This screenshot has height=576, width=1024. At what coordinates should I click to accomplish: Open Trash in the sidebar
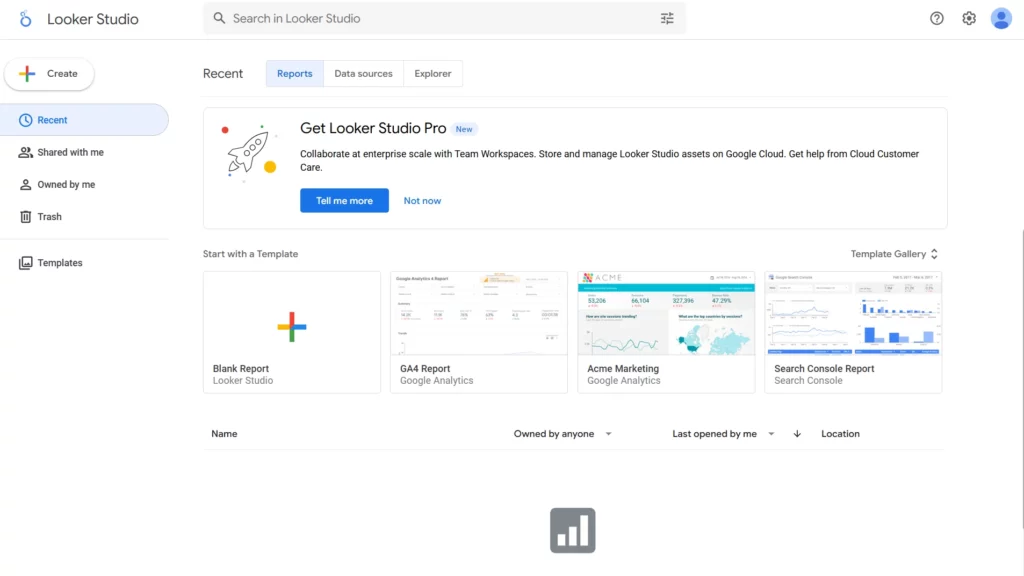pos(49,217)
